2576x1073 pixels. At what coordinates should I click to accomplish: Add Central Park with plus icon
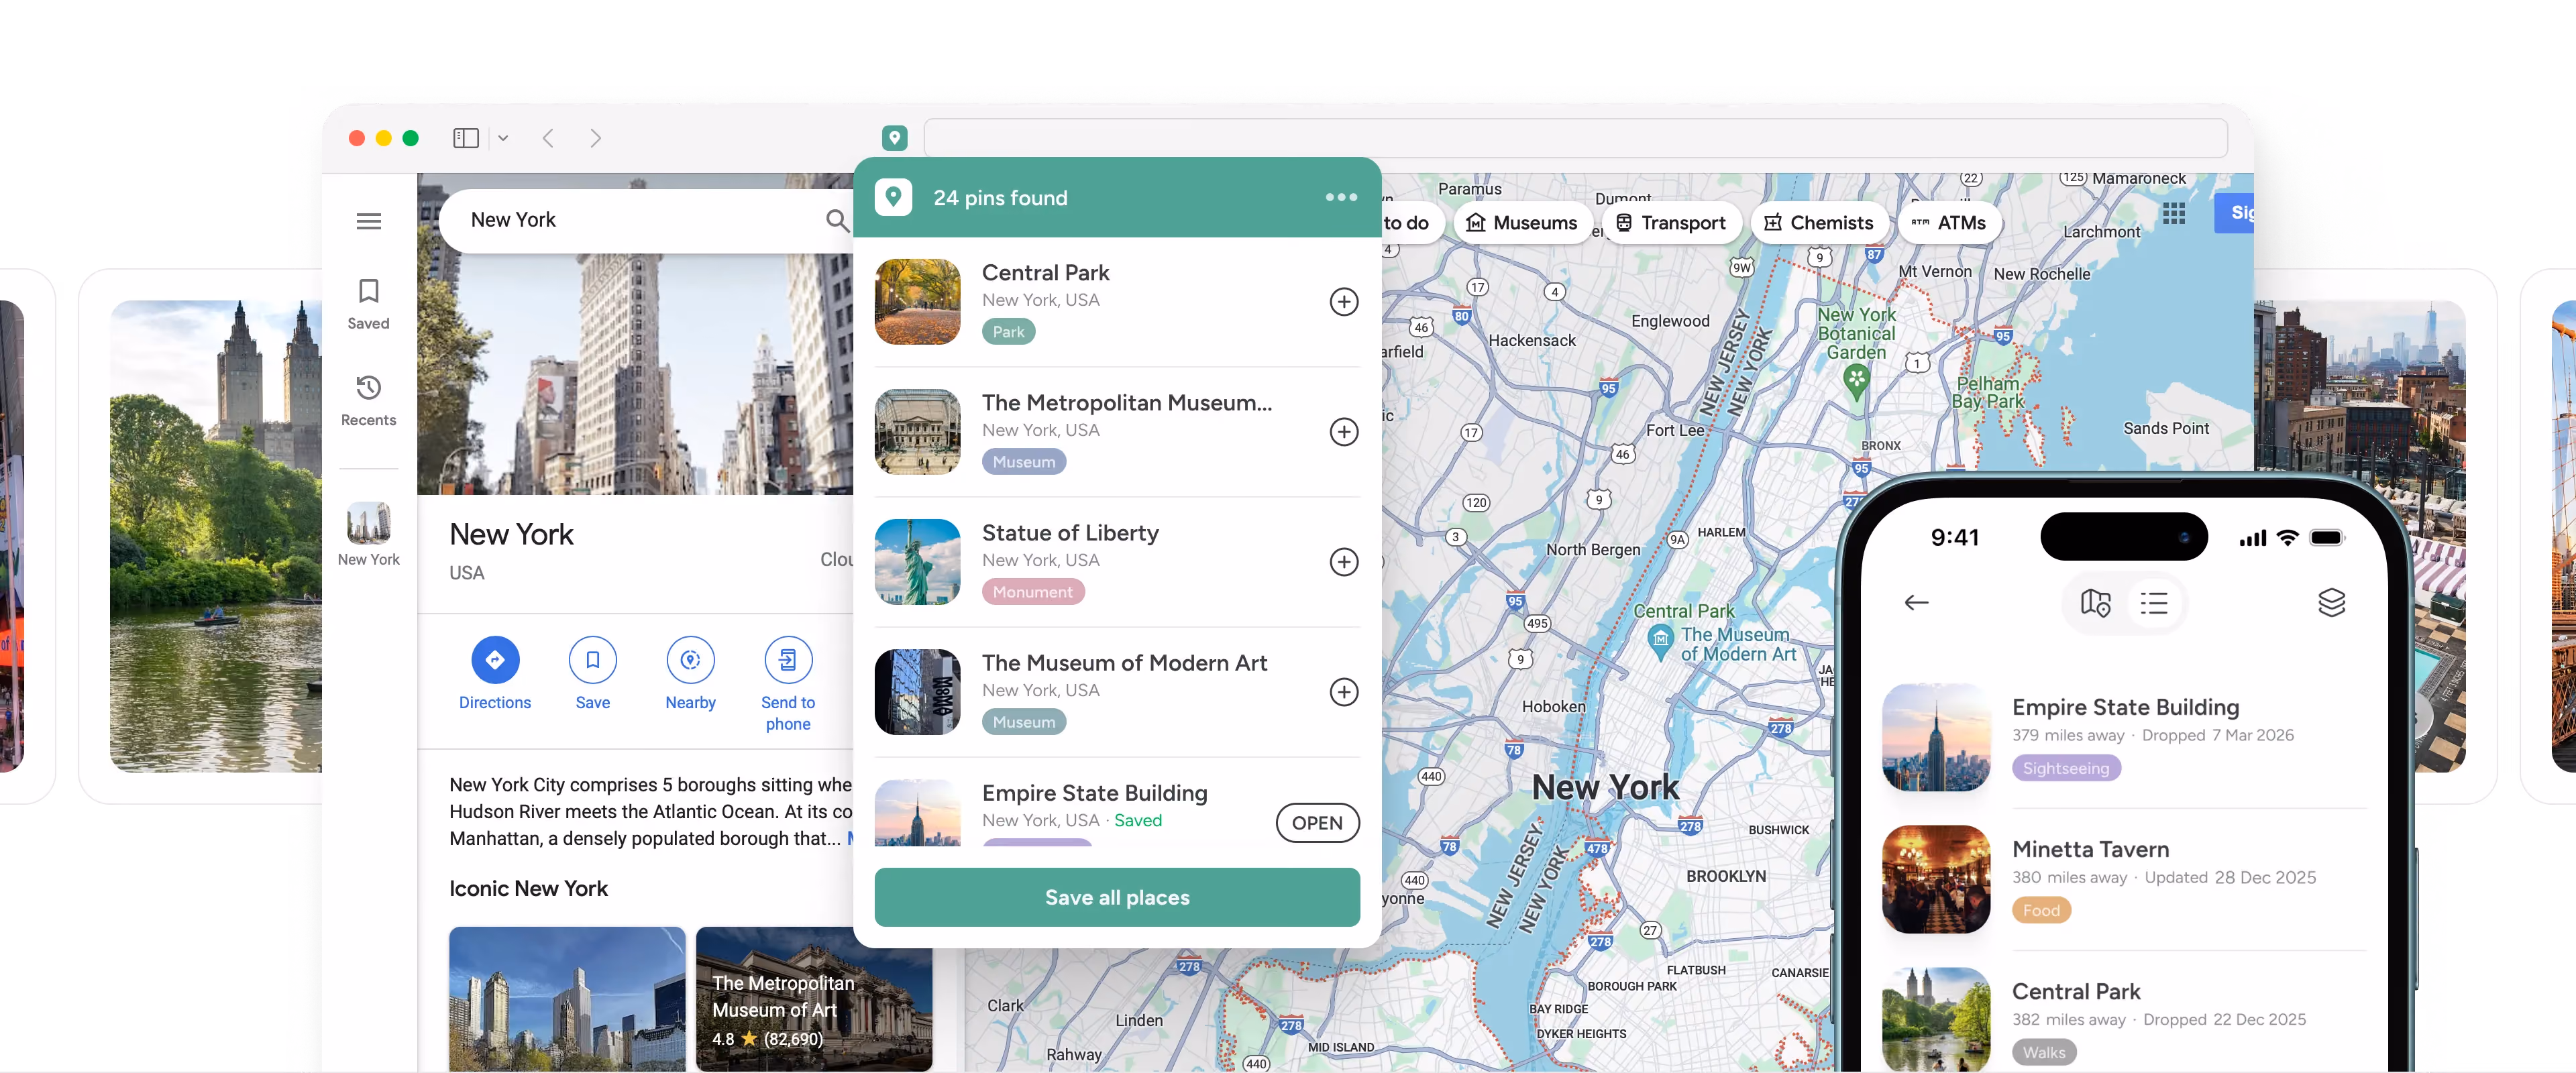click(x=1343, y=302)
